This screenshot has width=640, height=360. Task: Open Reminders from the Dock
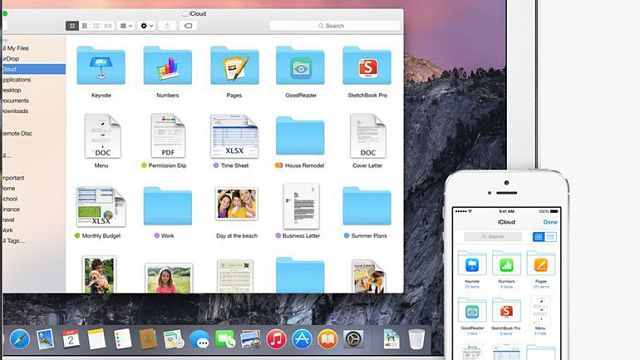pyautogui.click(x=122, y=339)
